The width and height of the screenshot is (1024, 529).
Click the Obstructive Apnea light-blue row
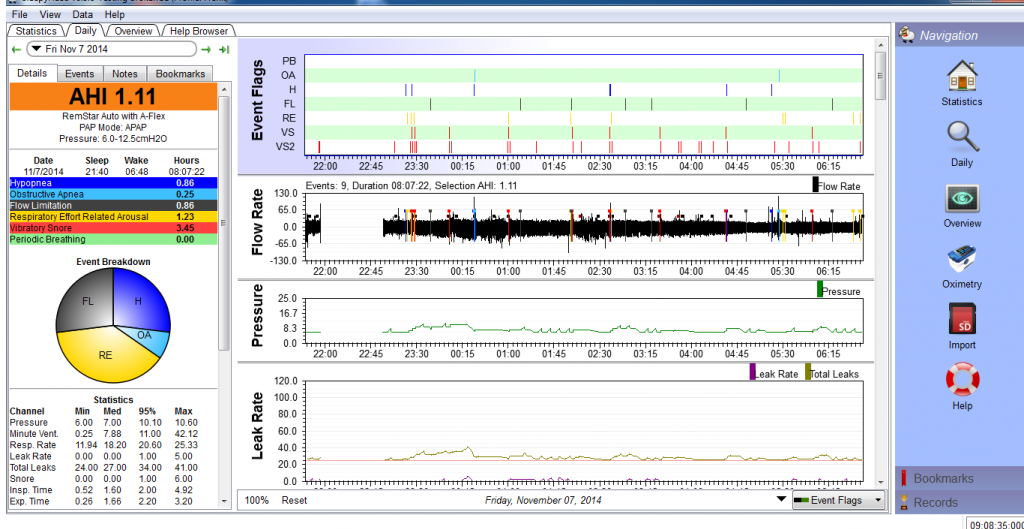[112, 194]
